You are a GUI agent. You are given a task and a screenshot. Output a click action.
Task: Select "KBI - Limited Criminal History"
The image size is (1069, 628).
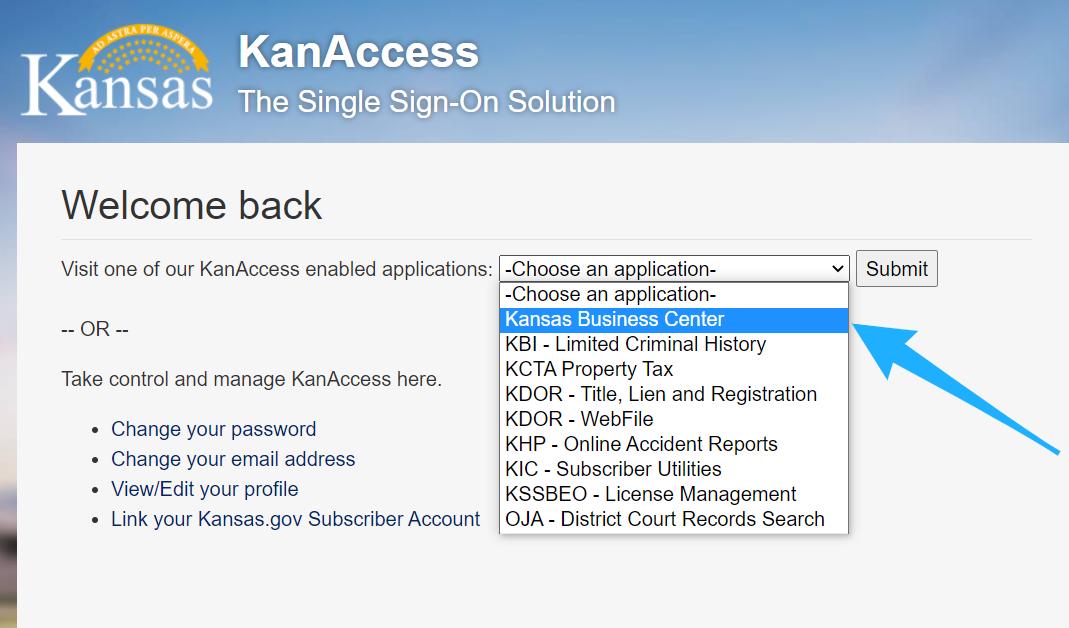pos(637,344)
